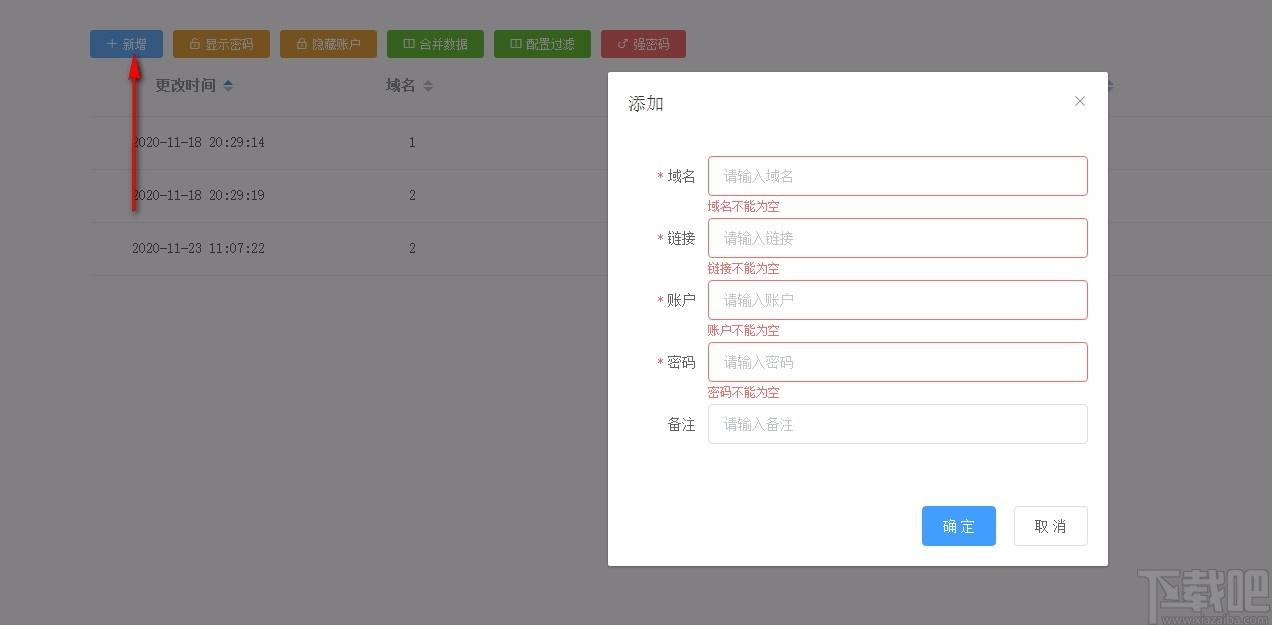Click the 备注 field label
This screenshot has height=625, width=1272.
pos(681,425)
